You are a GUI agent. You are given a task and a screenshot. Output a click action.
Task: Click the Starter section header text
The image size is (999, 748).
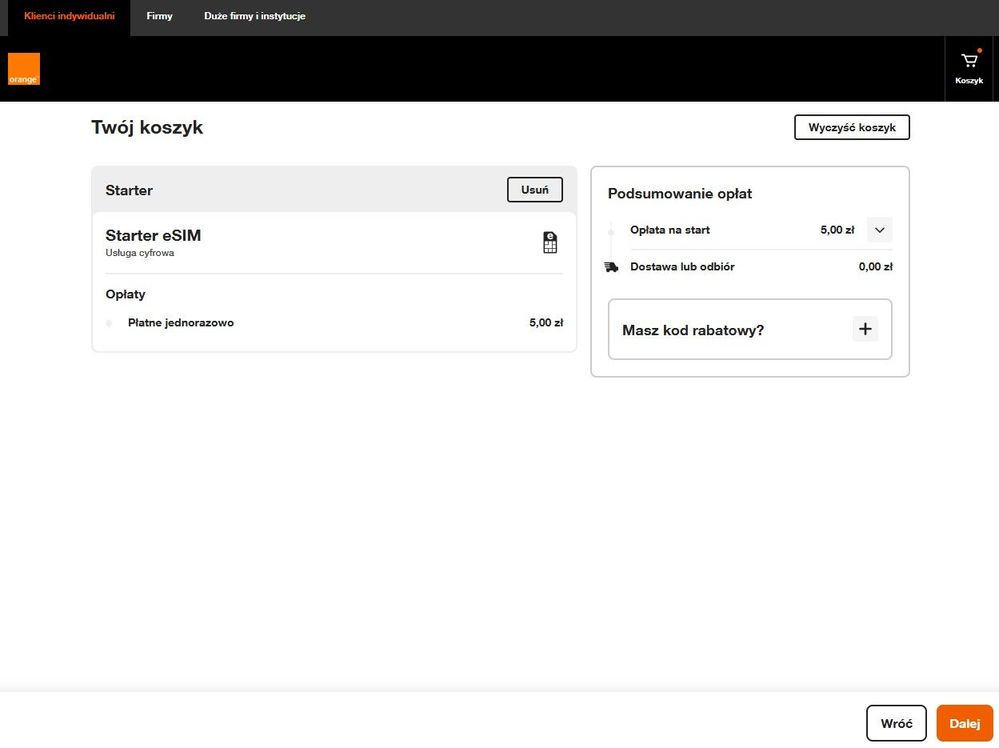[129, 190]
